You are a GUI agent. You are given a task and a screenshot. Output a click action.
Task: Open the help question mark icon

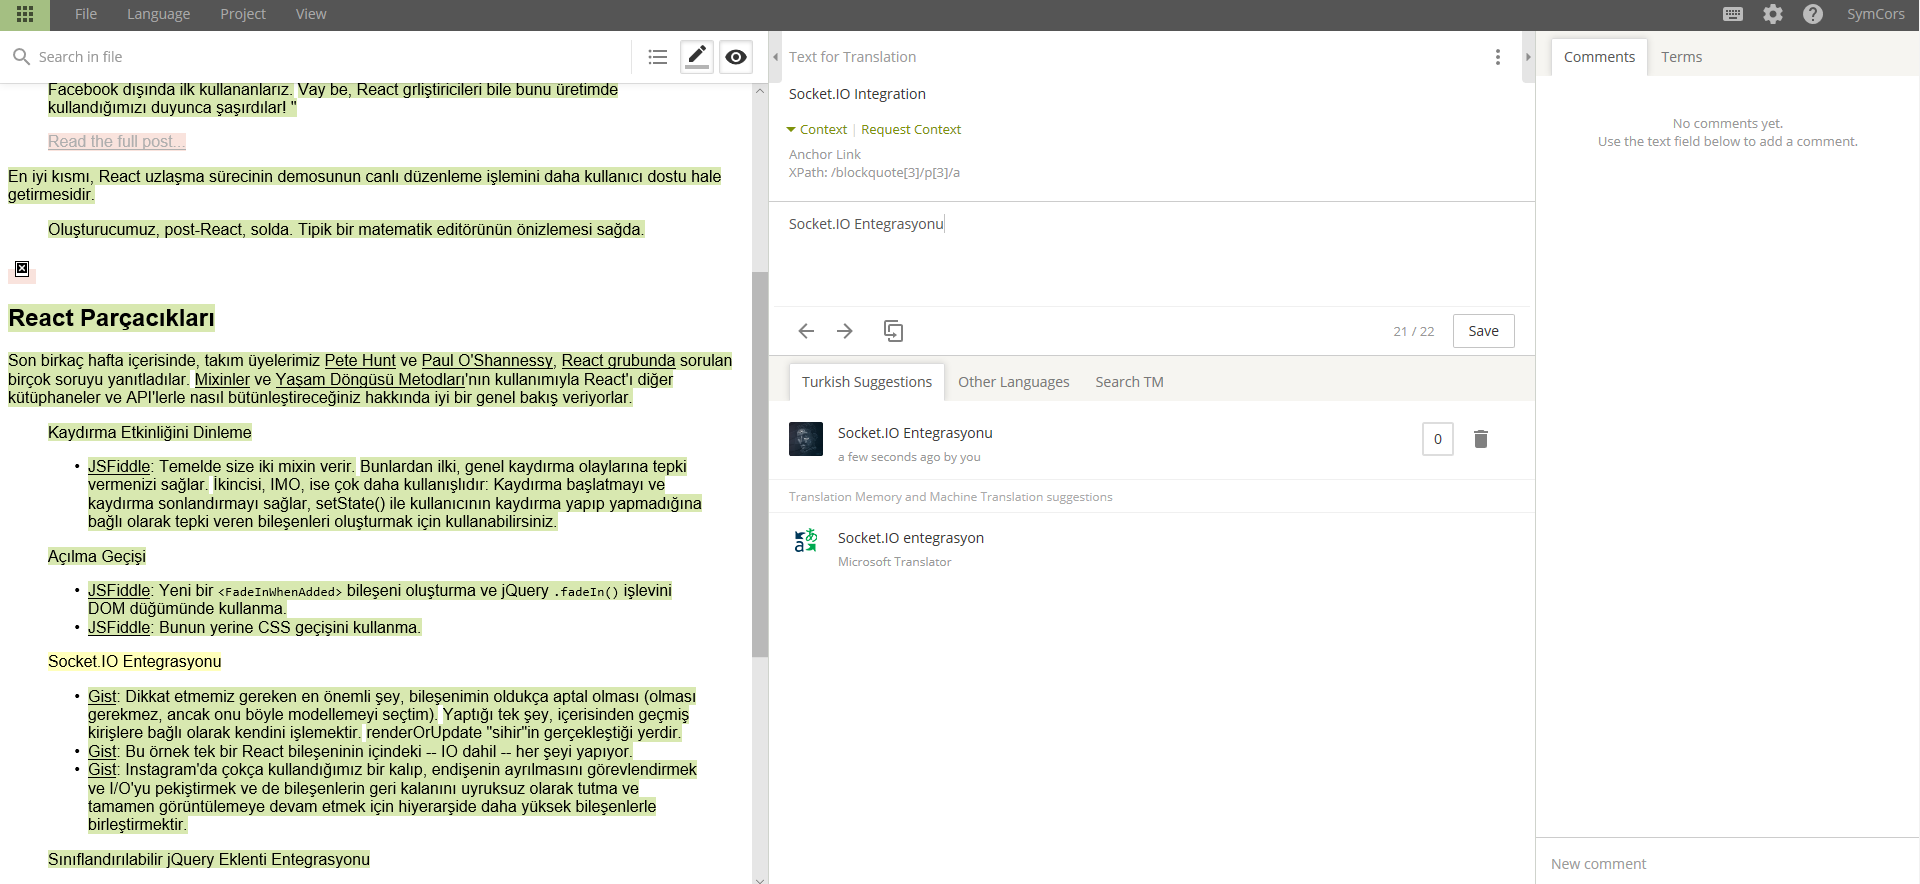tap(1813, 14)
